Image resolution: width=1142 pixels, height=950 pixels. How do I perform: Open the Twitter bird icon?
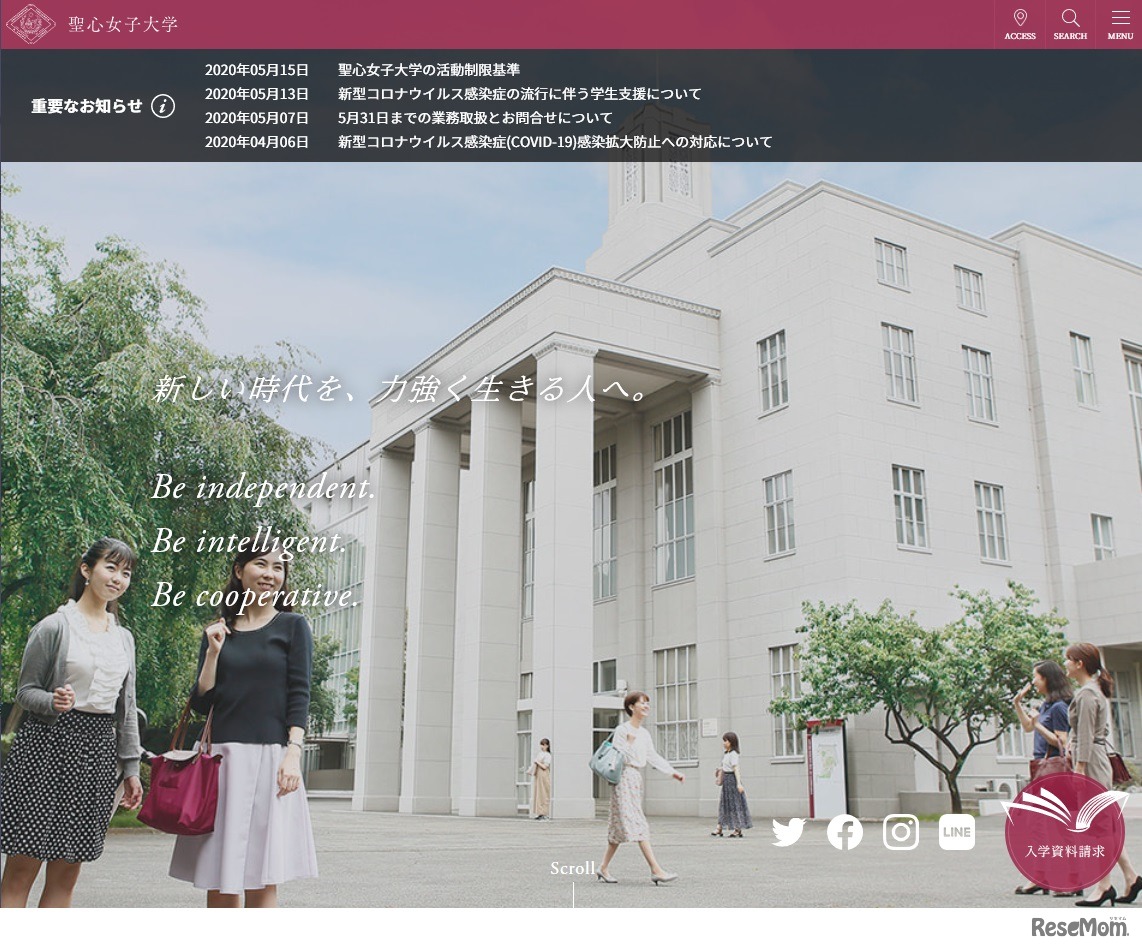tap(789, 832)
